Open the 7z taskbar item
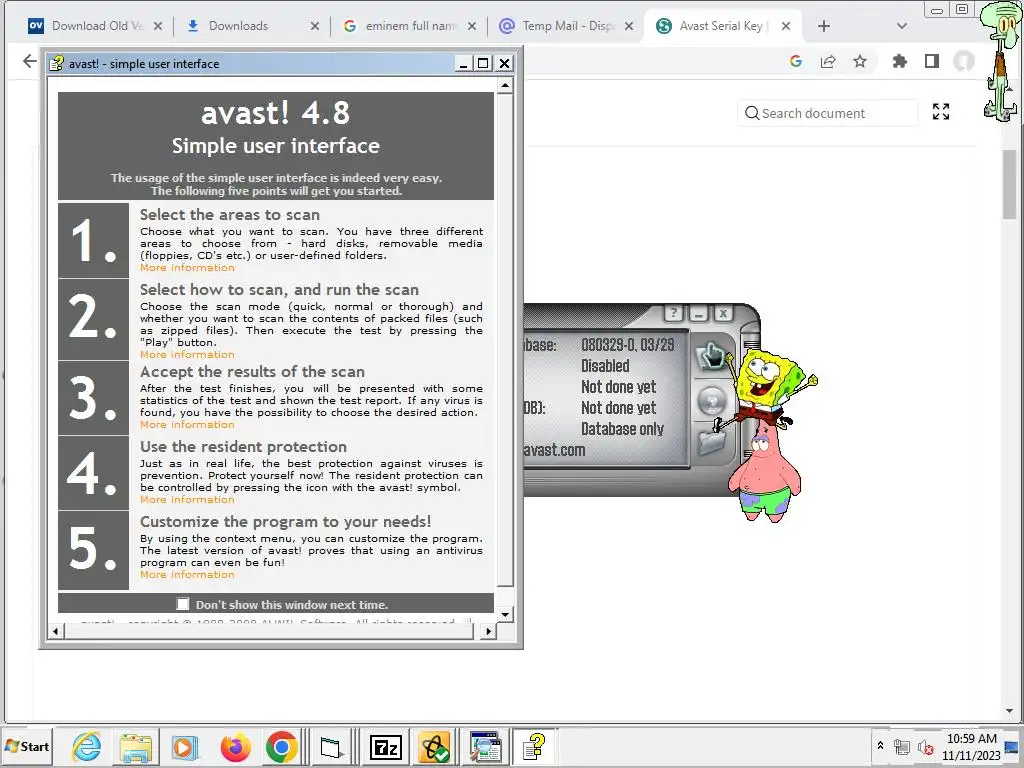This screenshot has width=1024, height=768. [x=385, y=746]
